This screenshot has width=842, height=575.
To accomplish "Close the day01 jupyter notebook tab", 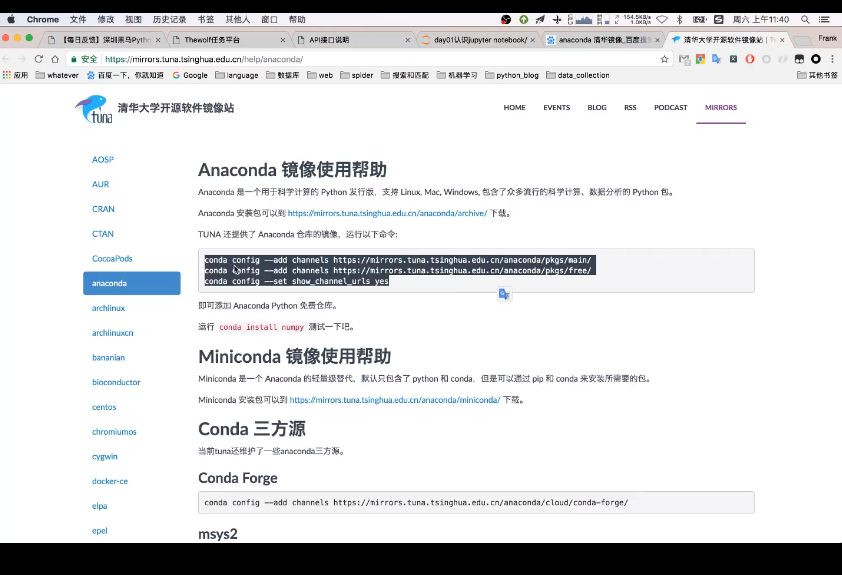I will (533, 40).
